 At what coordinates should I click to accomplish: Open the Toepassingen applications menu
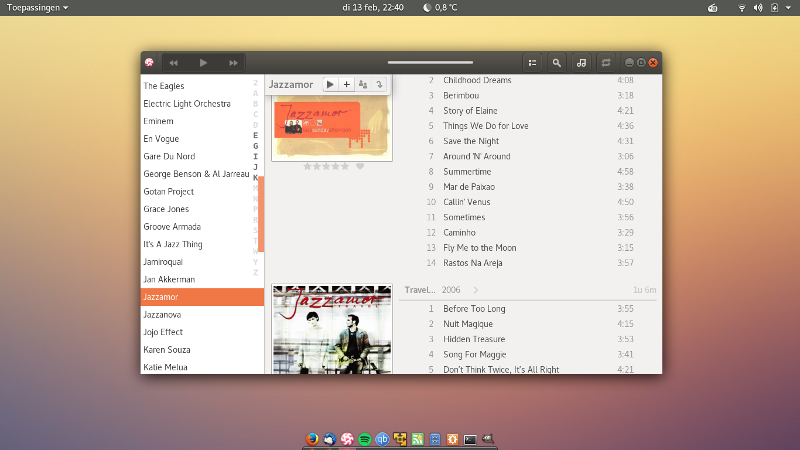[37, 8]
